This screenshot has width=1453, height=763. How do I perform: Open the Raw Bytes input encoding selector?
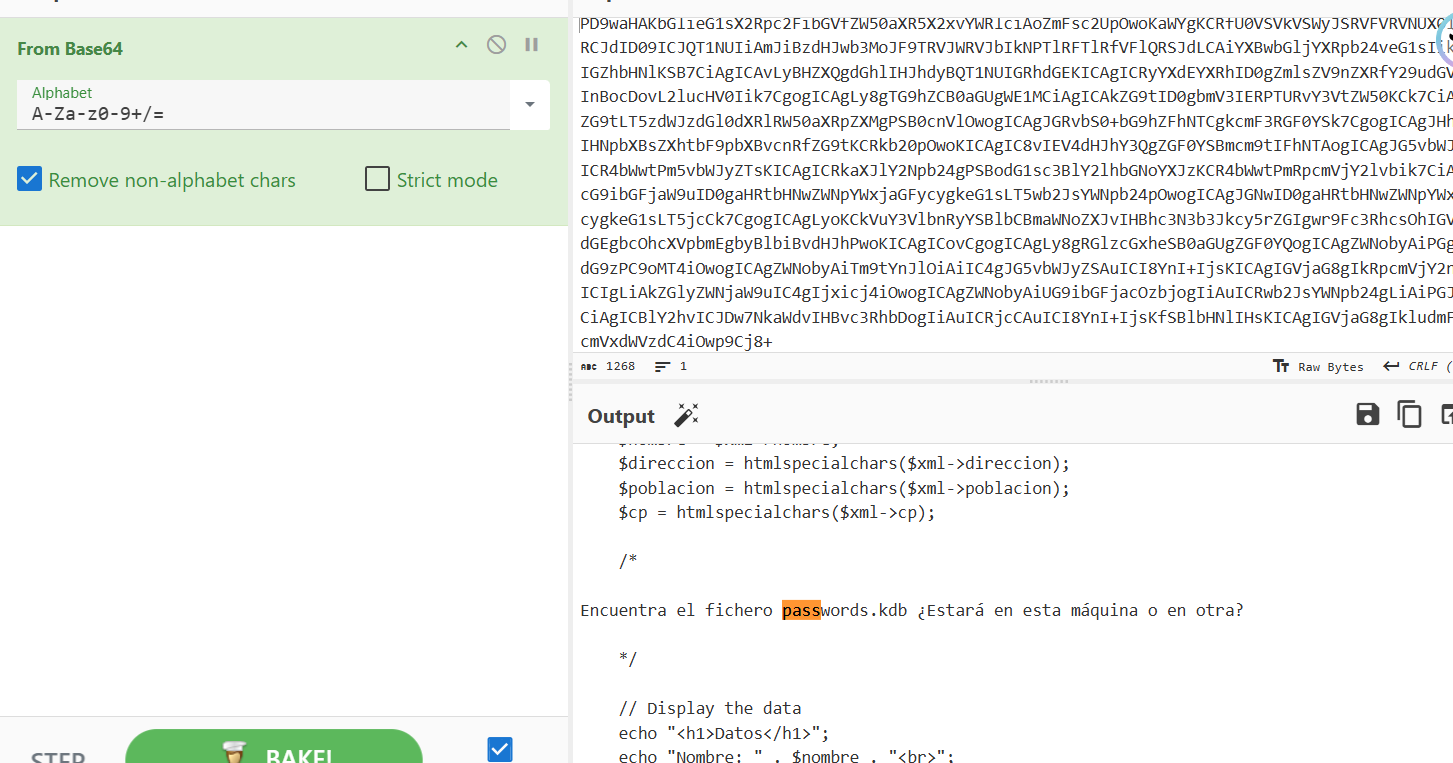tap(1318, 367)
